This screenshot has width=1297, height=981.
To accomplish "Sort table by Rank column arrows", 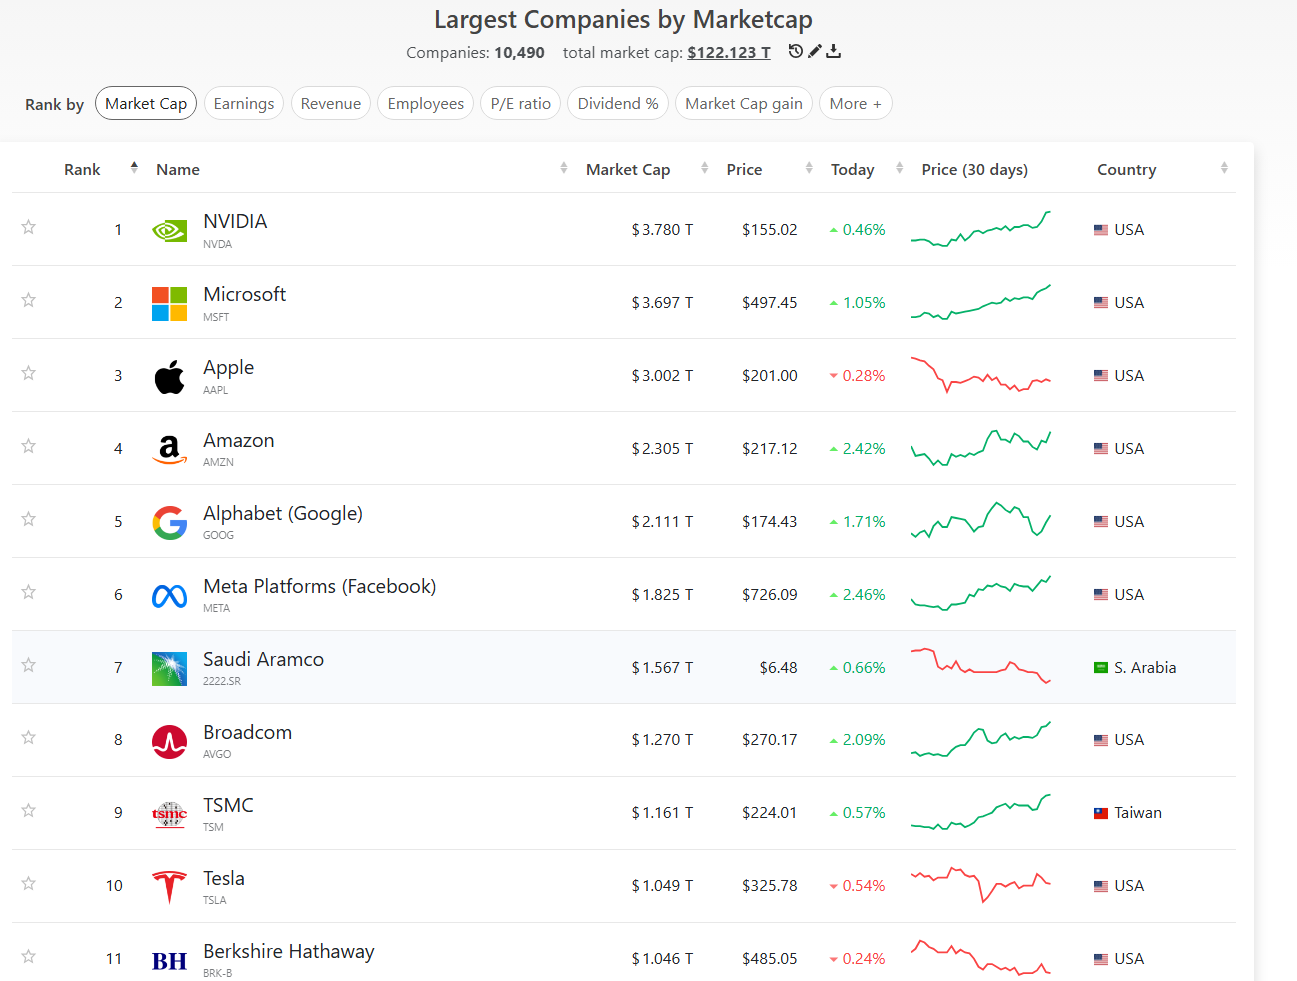I will pyautogui.click(x=134, y=168).
